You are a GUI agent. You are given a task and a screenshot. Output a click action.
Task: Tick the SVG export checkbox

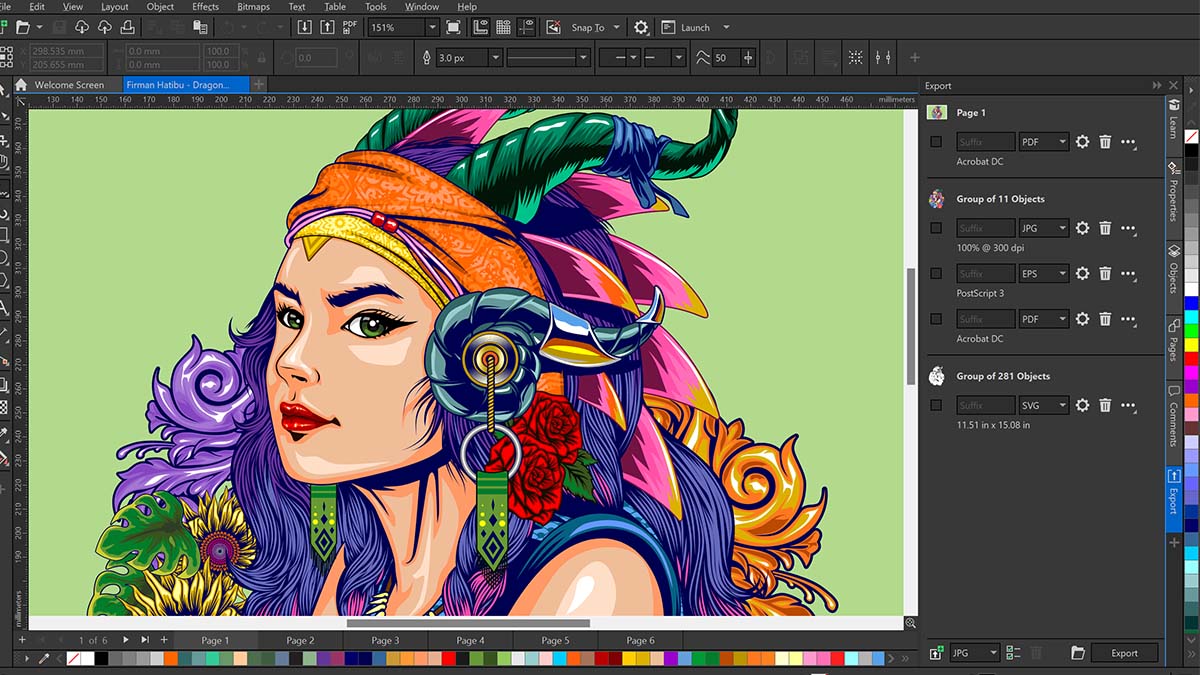[936, 405]
